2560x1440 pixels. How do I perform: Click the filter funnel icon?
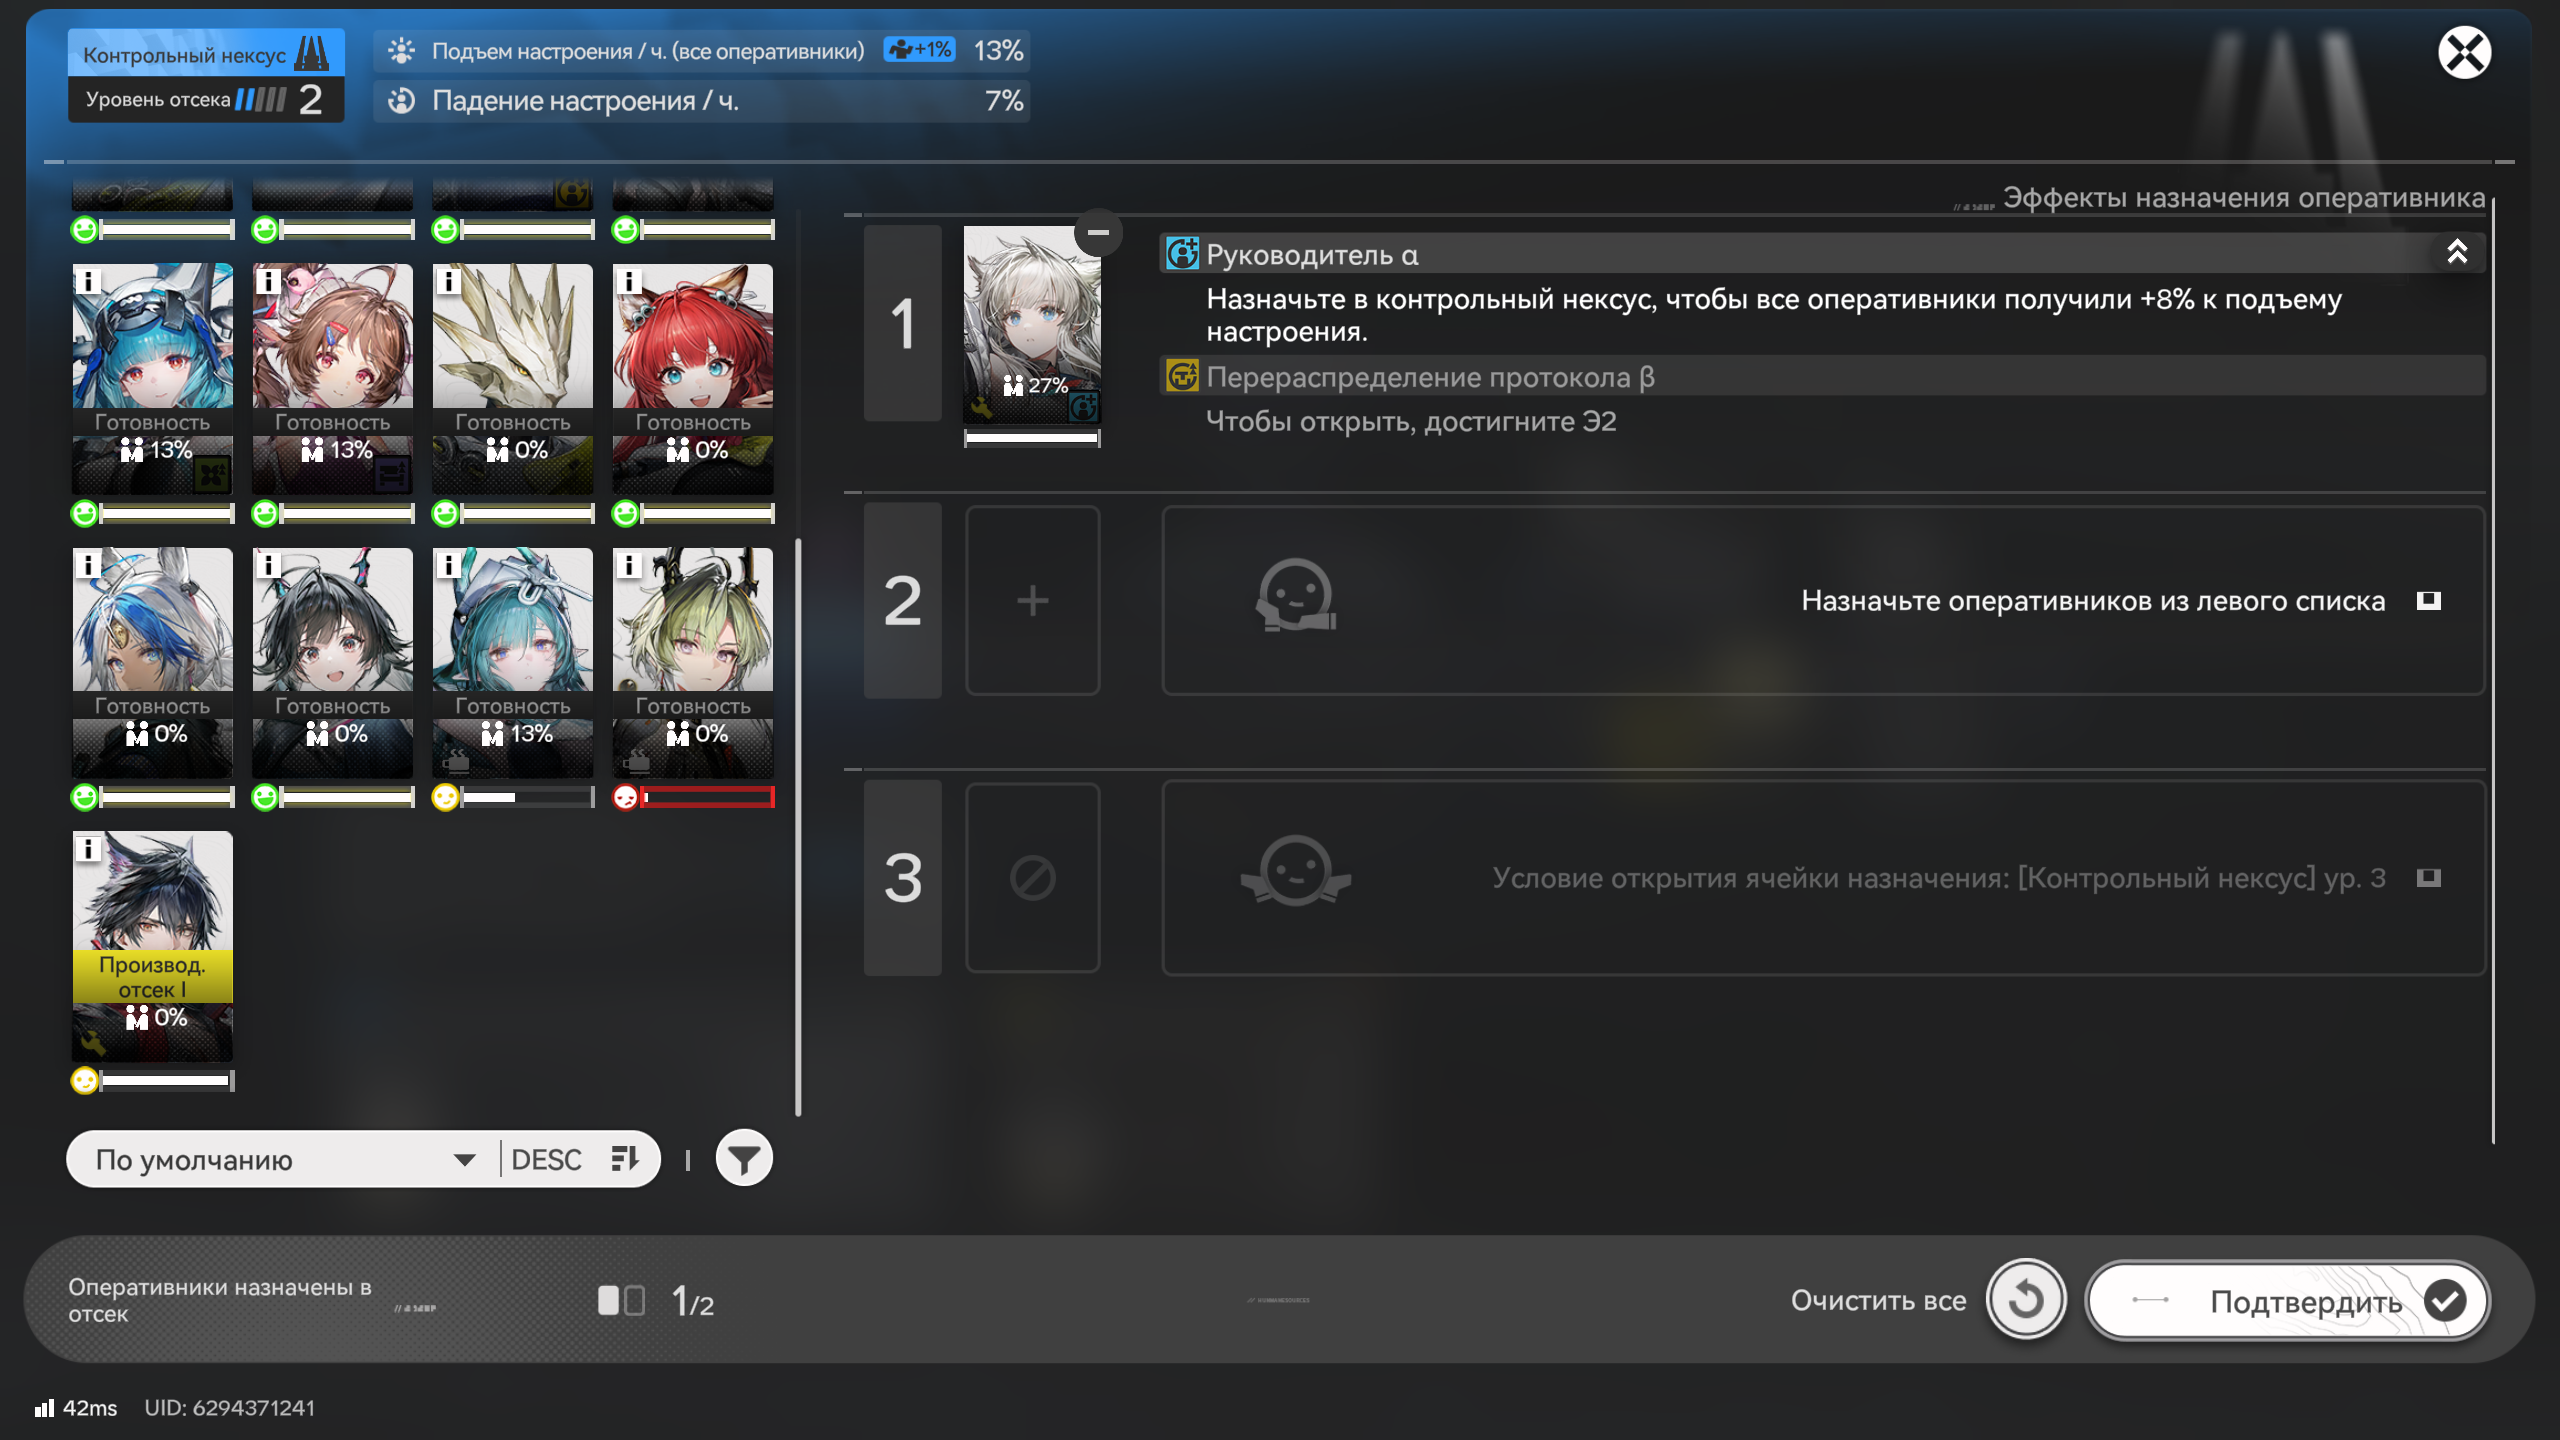pyautogui.click(x=744, y=1159)
